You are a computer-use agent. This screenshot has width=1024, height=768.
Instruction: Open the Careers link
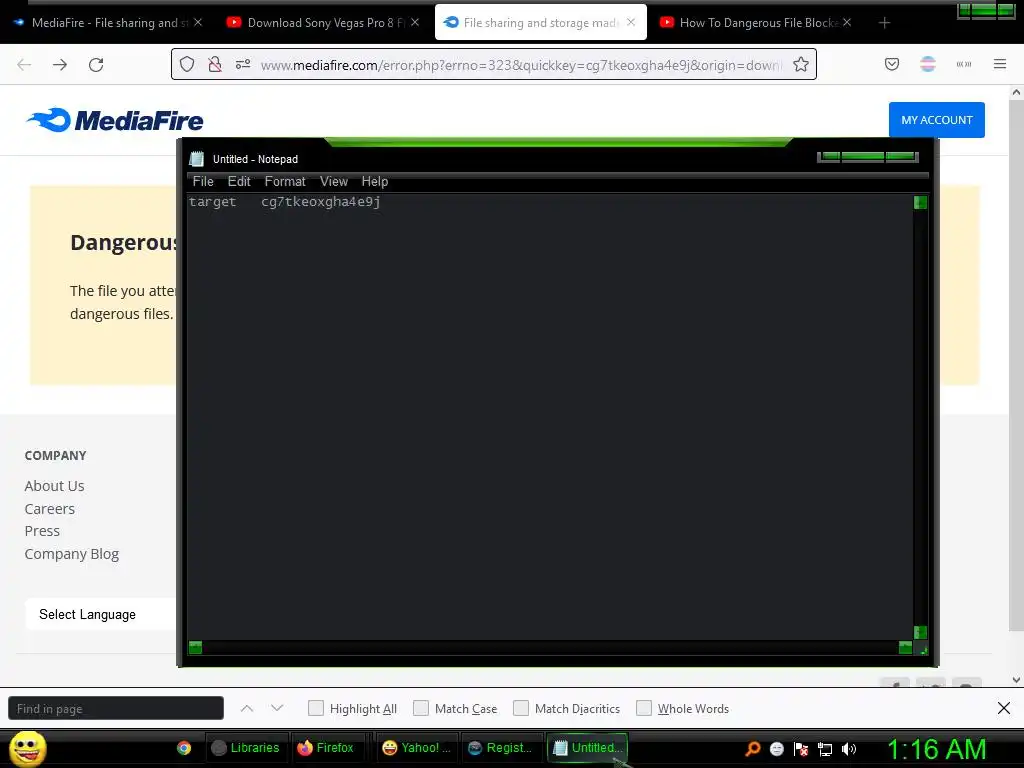(x=50, y=509)
